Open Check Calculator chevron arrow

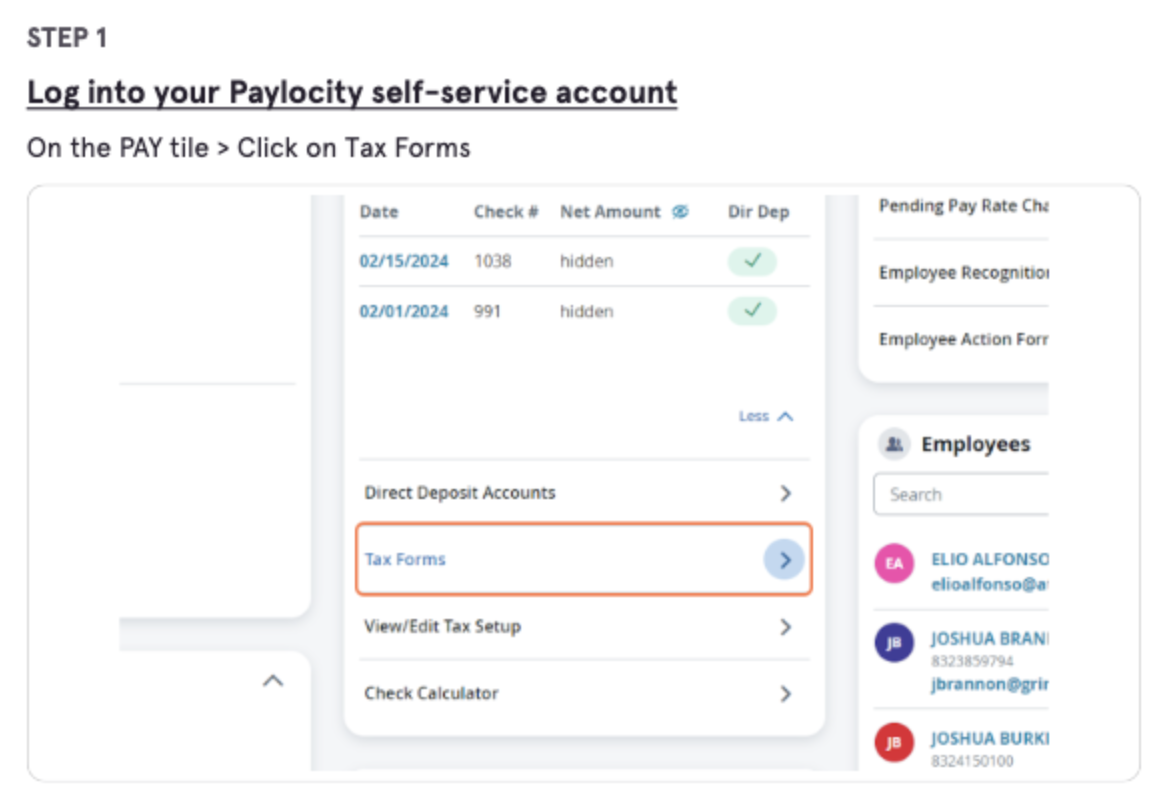pos(786,694)
